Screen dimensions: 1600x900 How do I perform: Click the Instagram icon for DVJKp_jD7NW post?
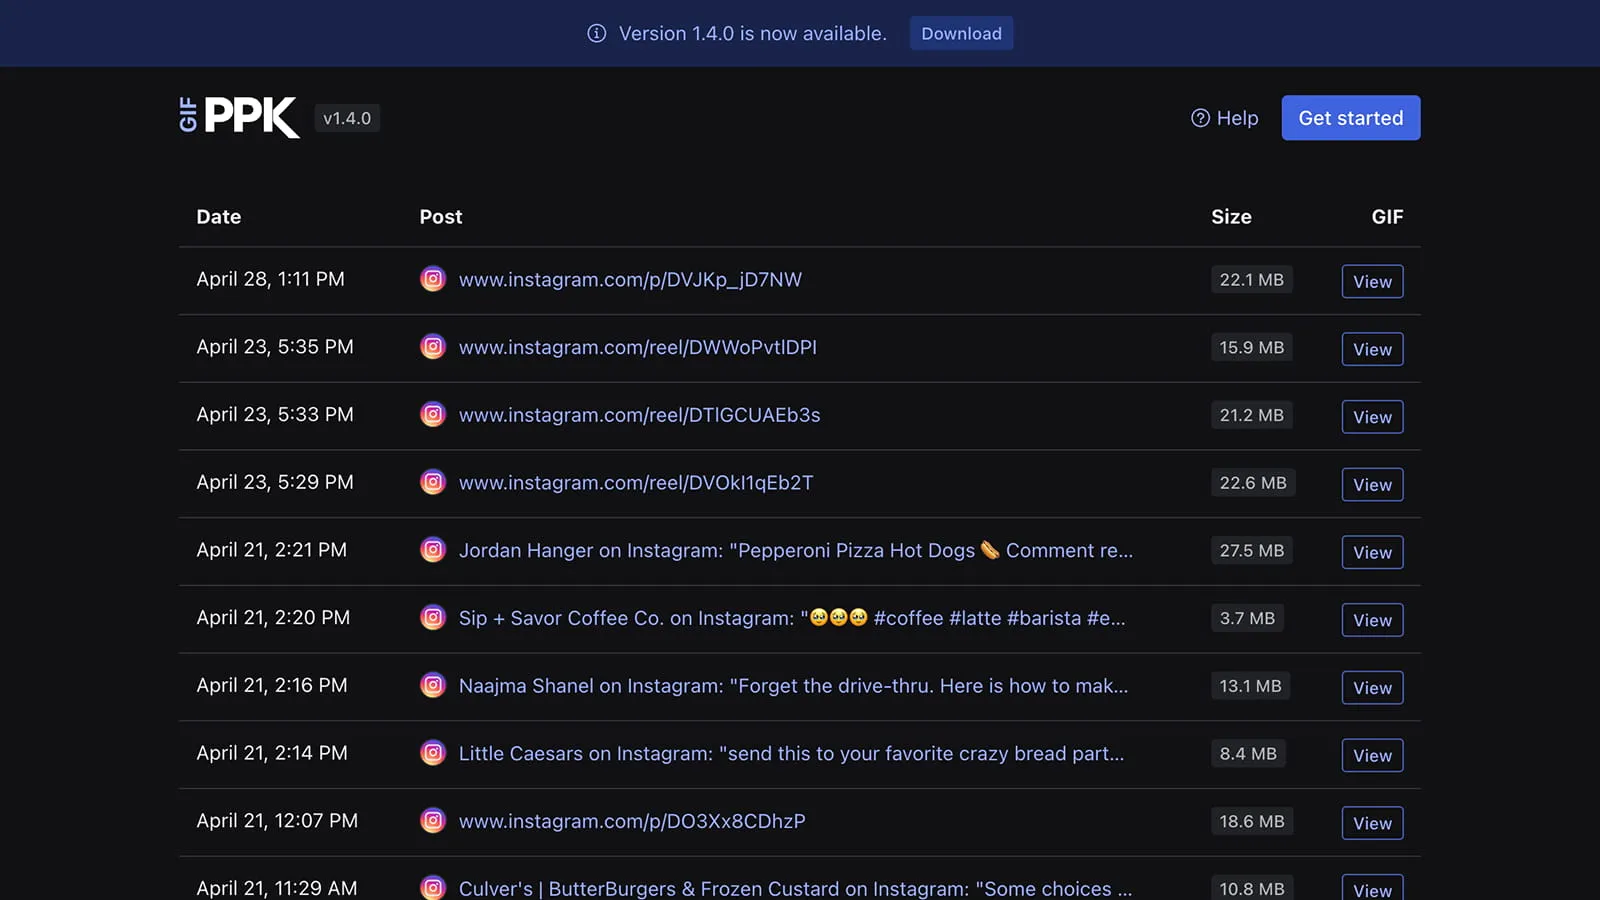point(433,279)
